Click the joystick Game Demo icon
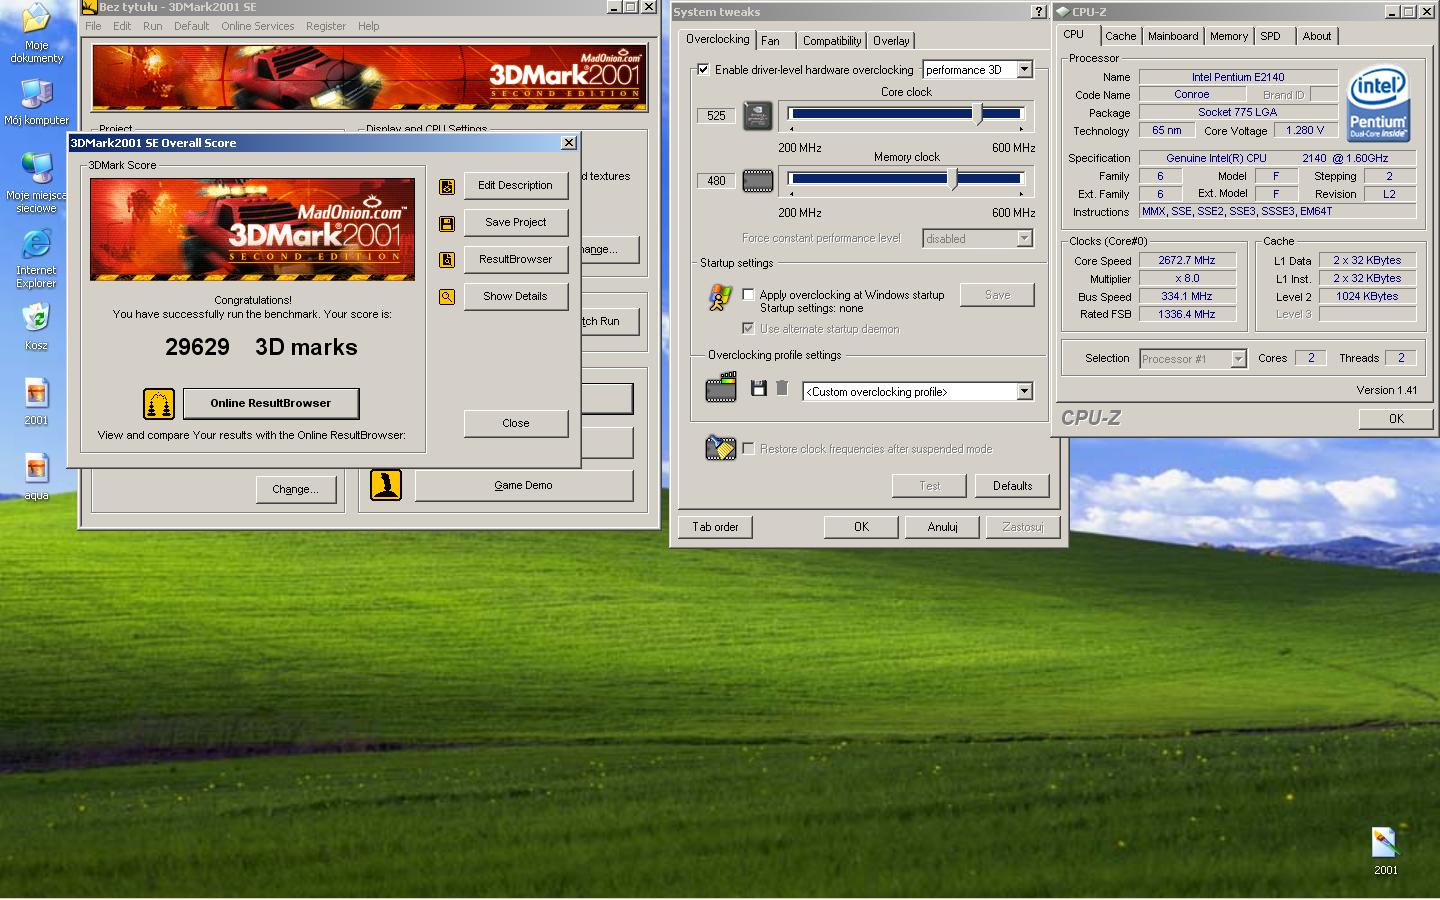 click(386, 485)
